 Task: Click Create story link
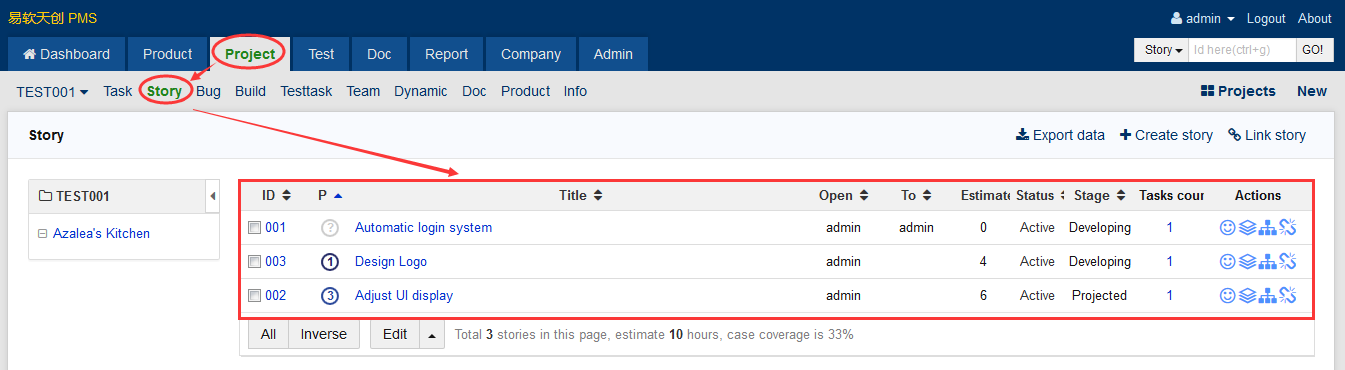pyautogui.click(x=1166, y=135)
